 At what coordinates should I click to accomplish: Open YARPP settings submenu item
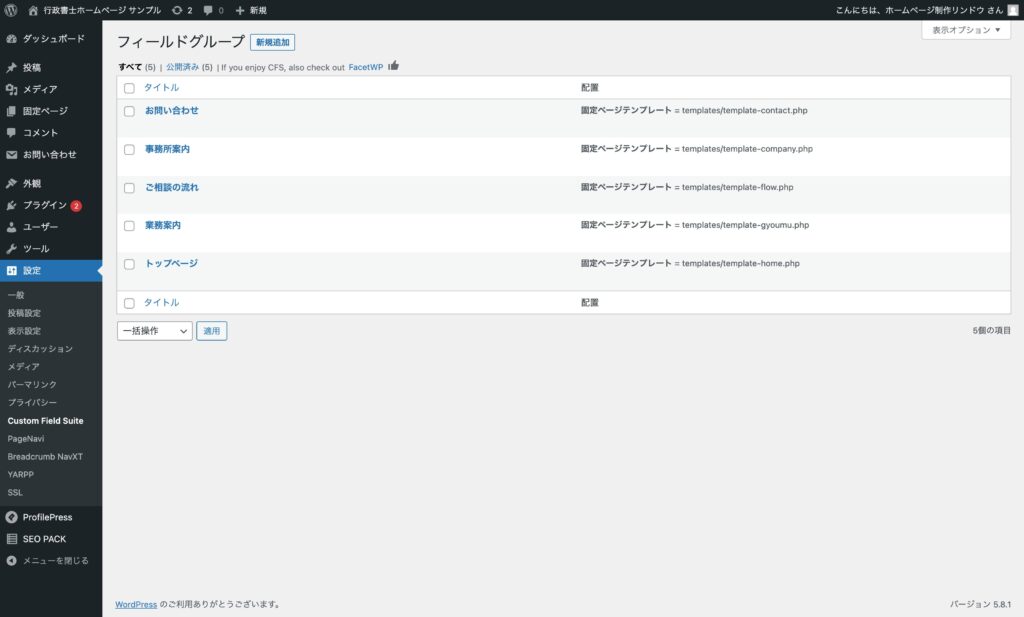tap(20, 475)
